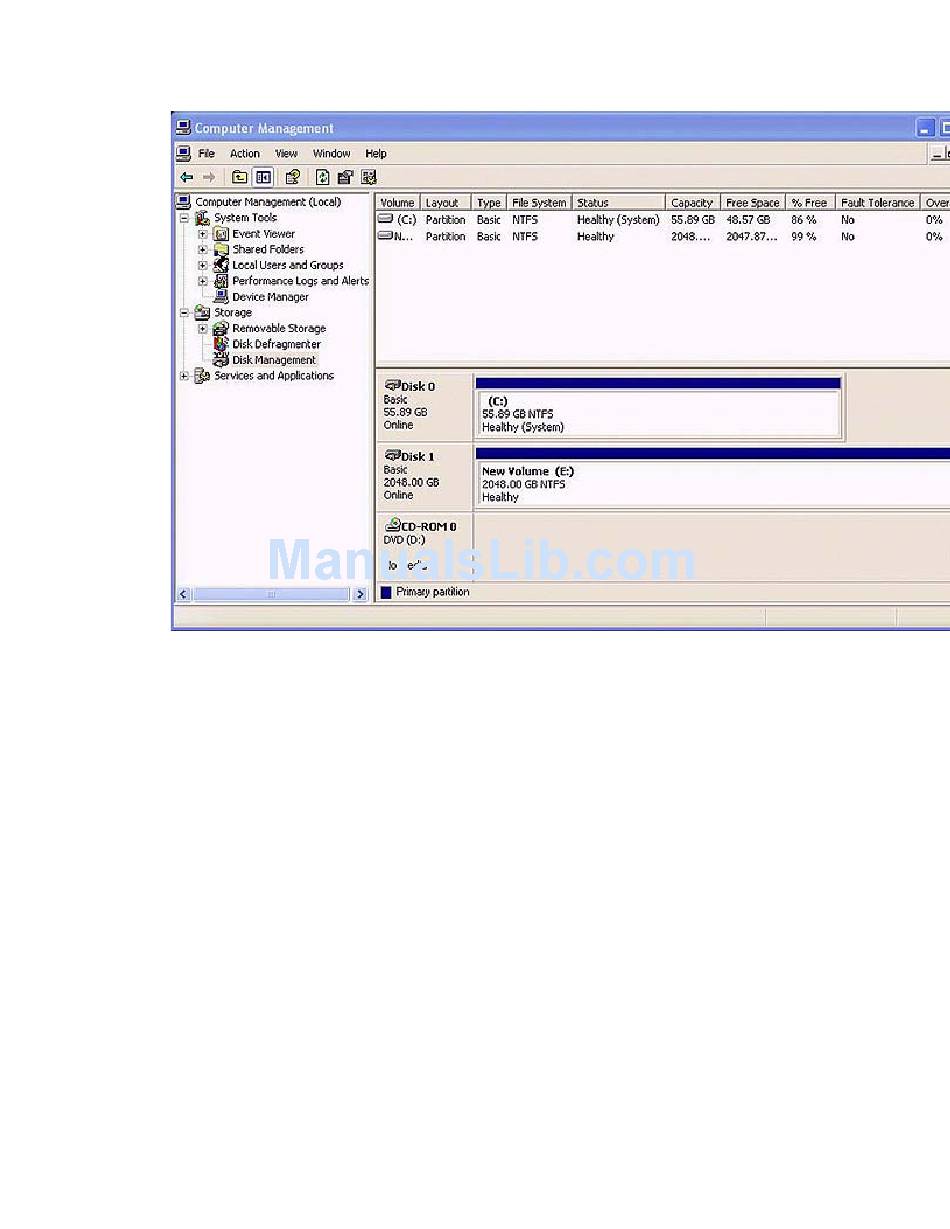Screen dimensions: 950x1229
Task: Select Disk Management in the tree
Action: (x=273, y=360)
